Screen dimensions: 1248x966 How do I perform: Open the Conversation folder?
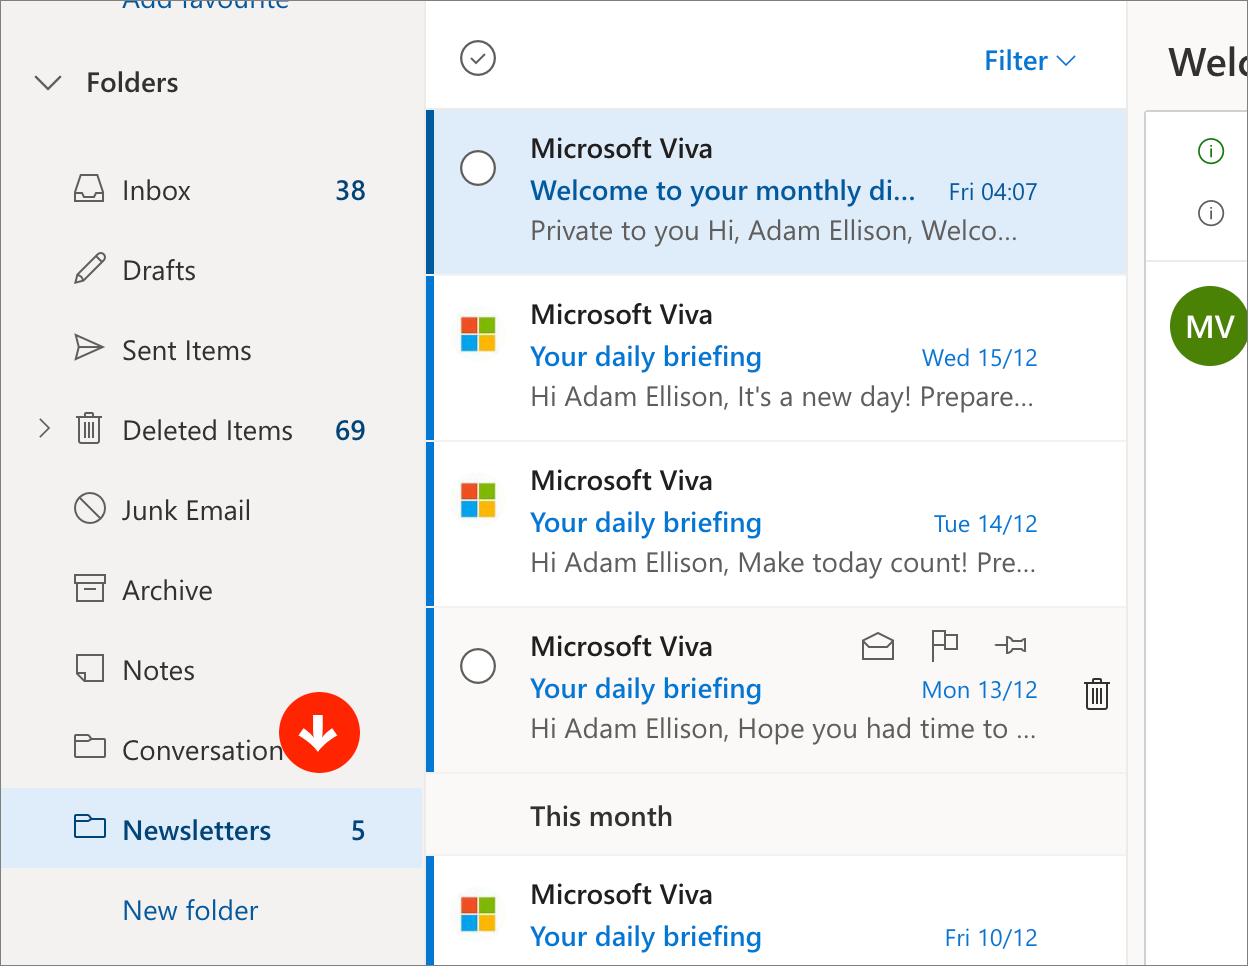211,750
